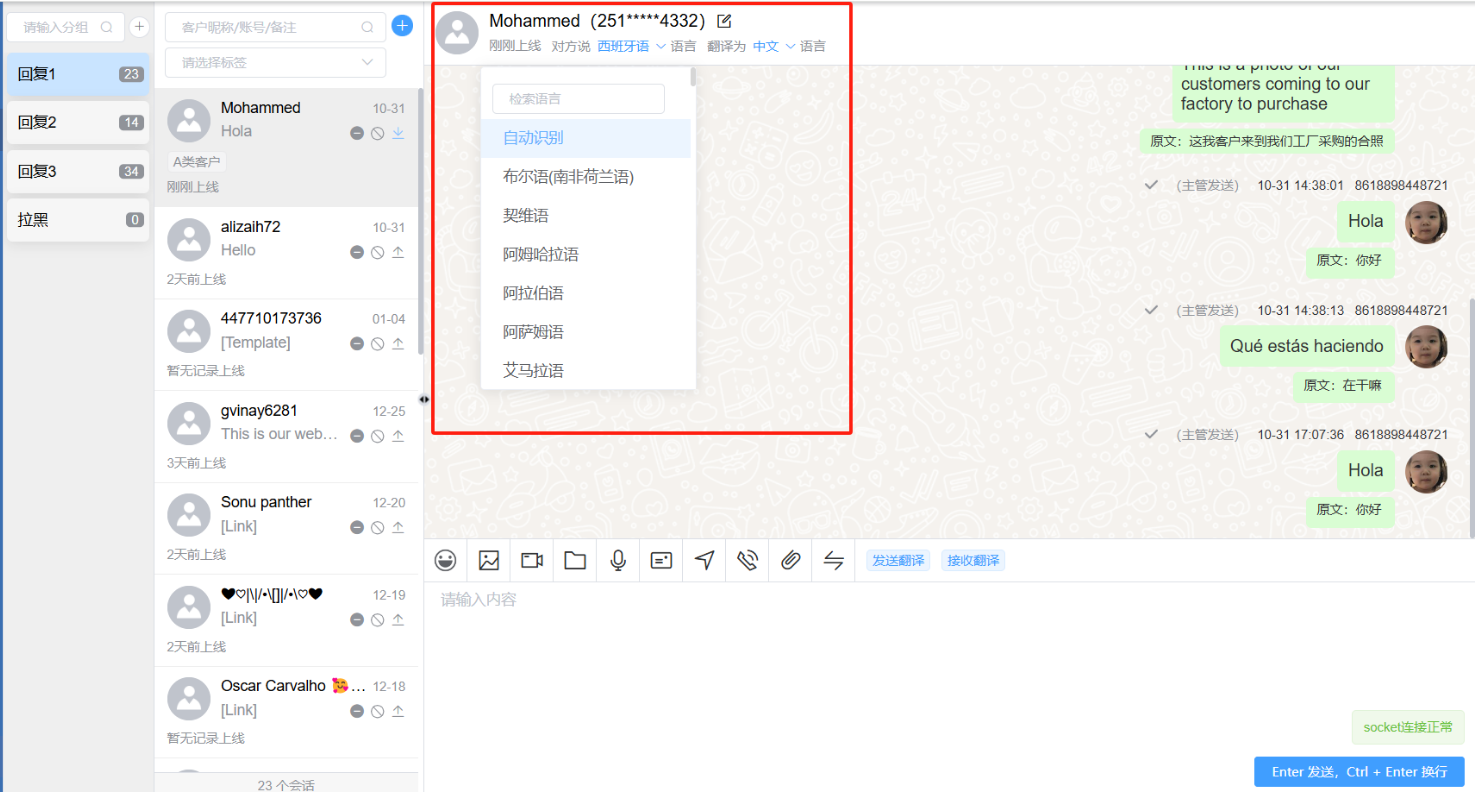Click the search magnifier in customer search box
The image size is (1475, 792).
(x=368, y=28)
